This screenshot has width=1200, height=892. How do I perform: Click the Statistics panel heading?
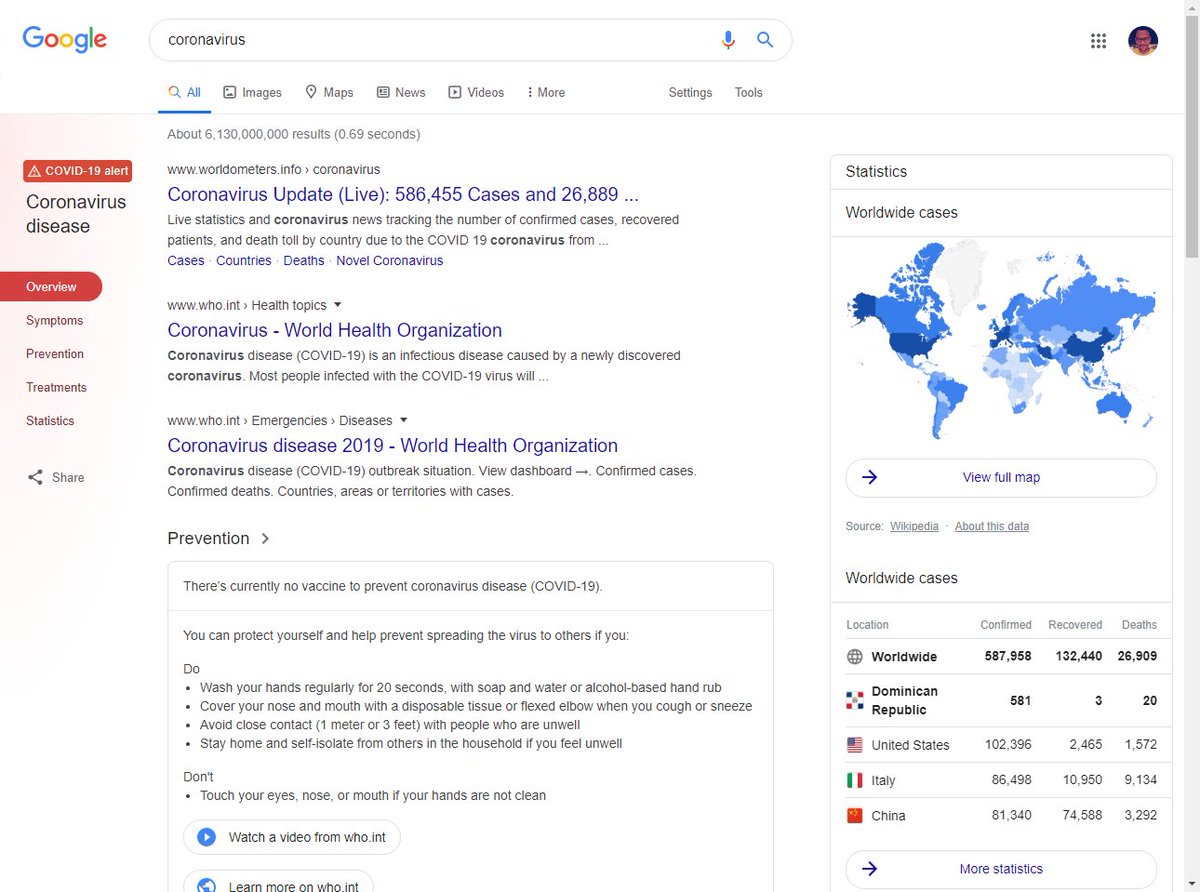click(876, 171)
